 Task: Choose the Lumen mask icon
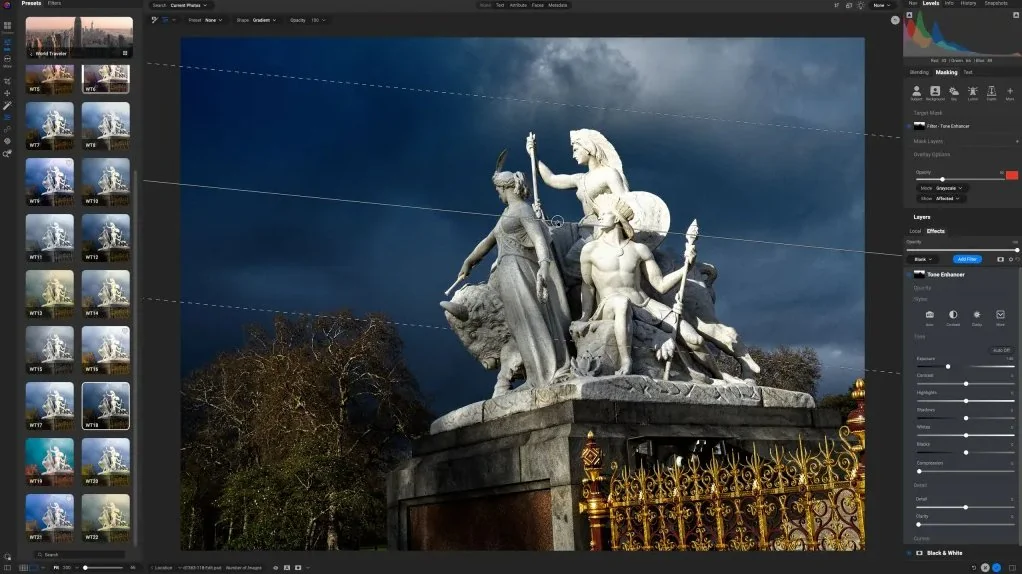coord(972,92)
